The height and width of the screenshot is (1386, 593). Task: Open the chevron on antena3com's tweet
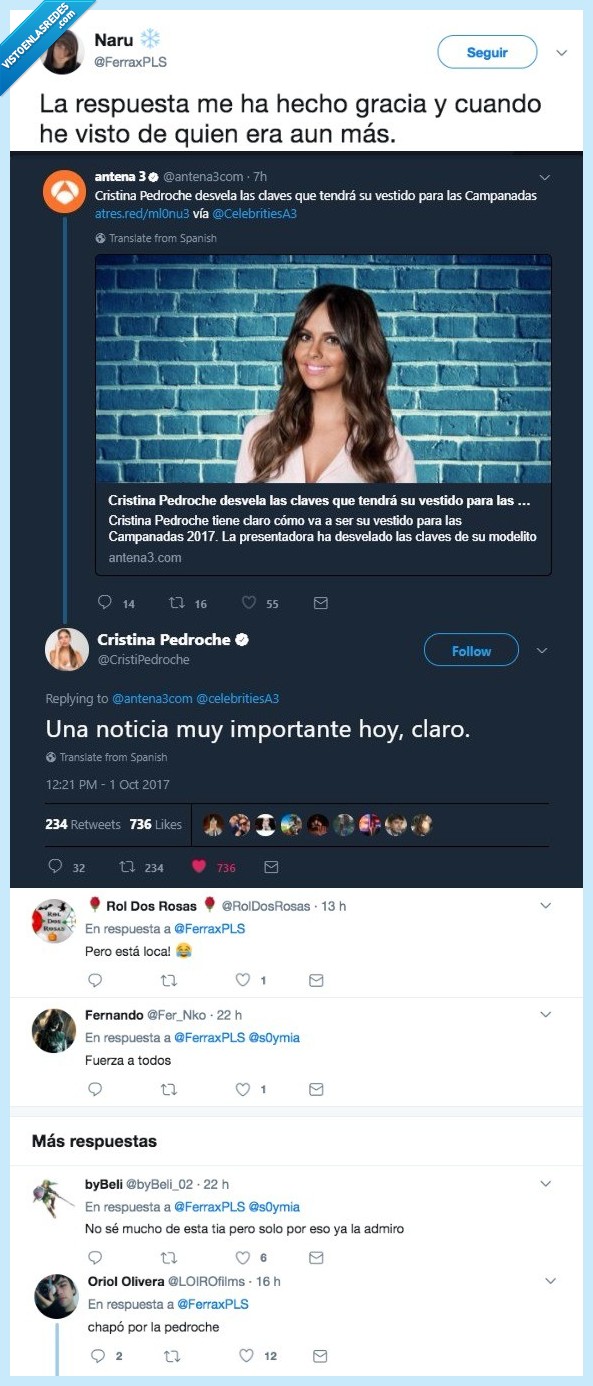pos(545,176)
